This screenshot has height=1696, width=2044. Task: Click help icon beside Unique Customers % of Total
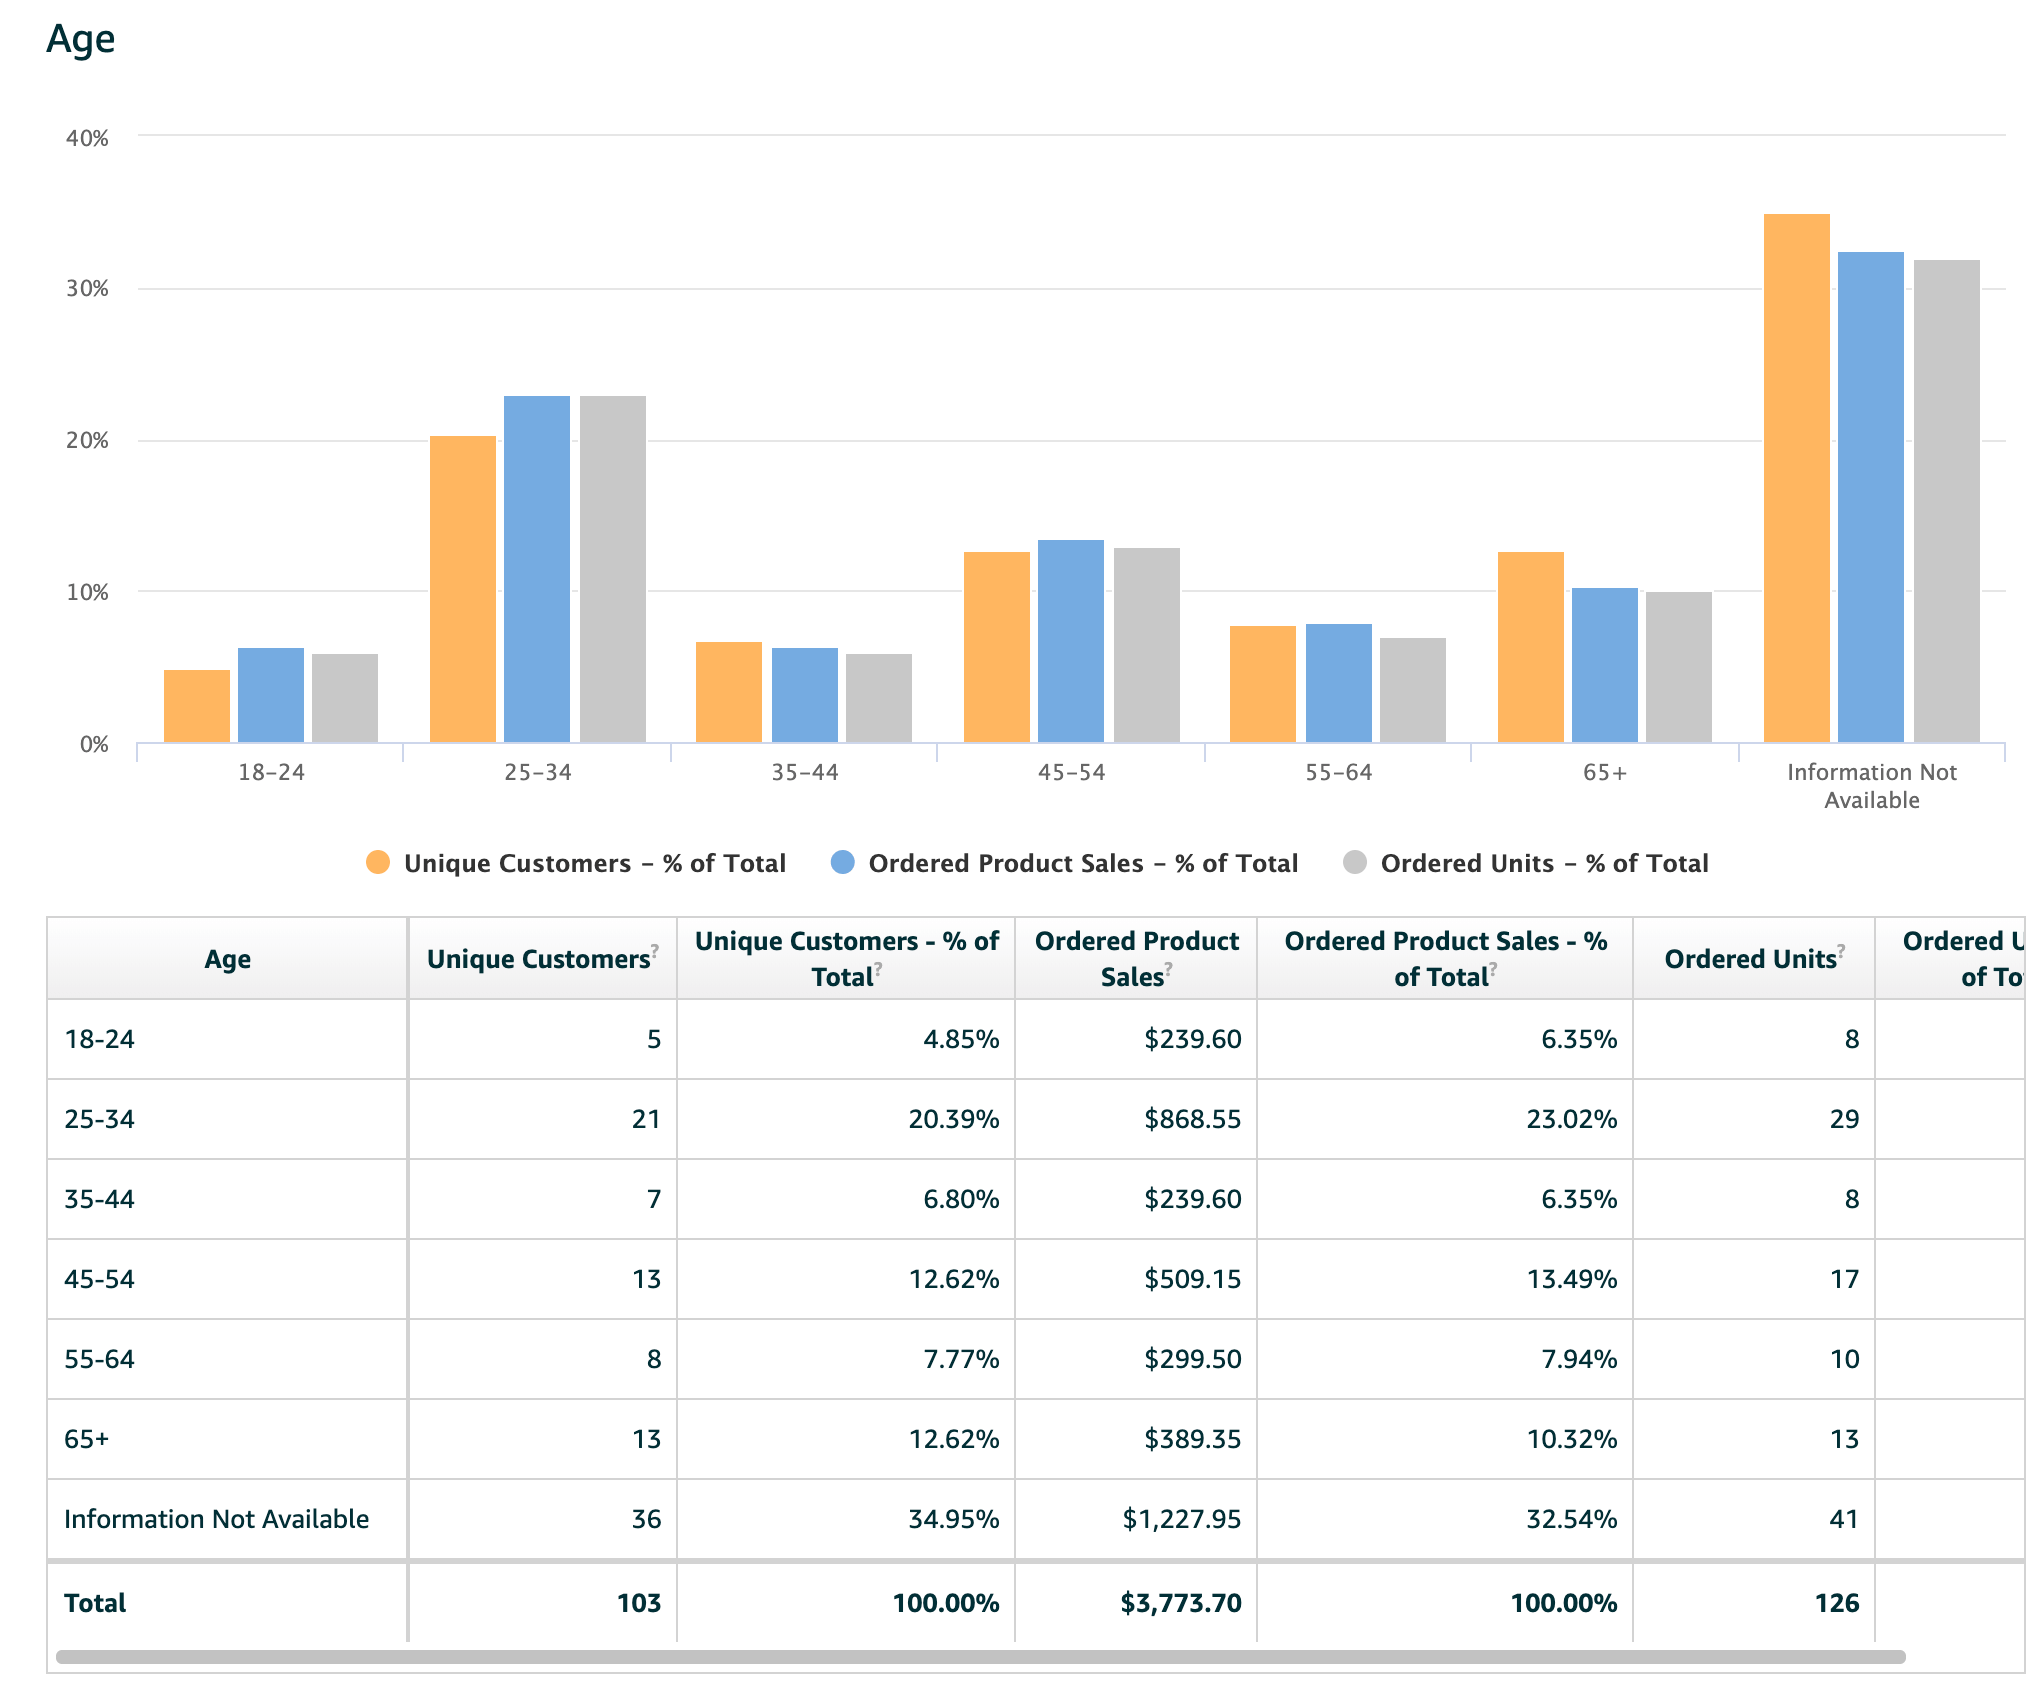[878, 968]
